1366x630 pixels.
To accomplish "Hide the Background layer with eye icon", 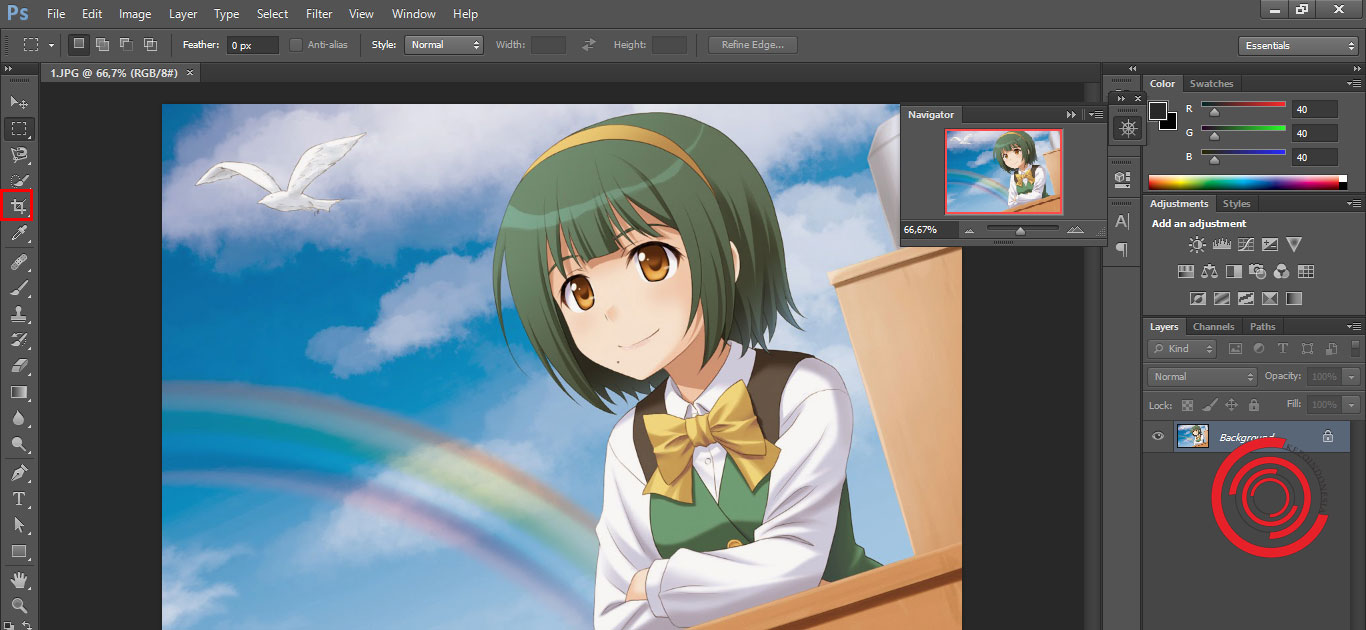I will (x=1158, y=436).
